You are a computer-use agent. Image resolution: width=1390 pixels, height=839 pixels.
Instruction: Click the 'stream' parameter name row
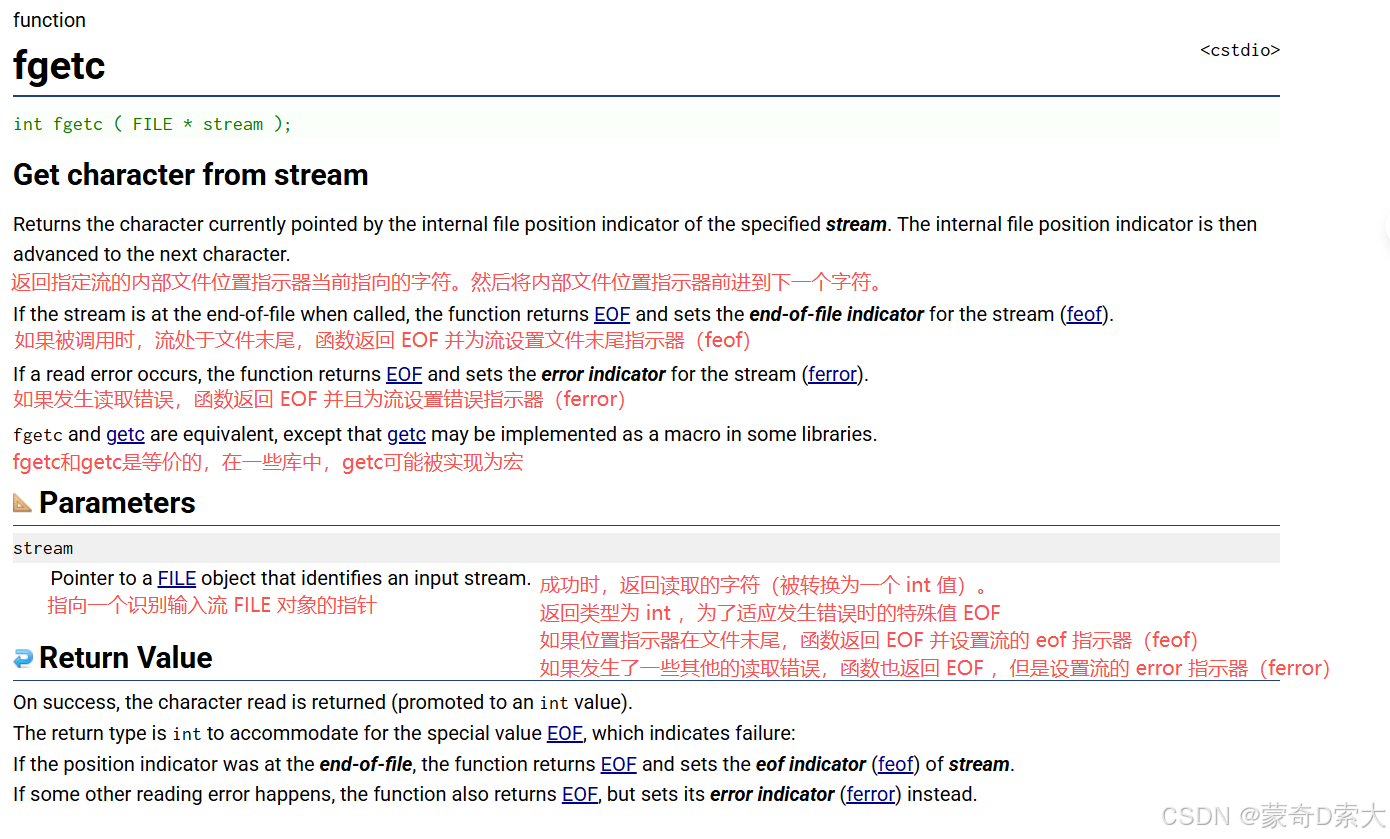646,548
